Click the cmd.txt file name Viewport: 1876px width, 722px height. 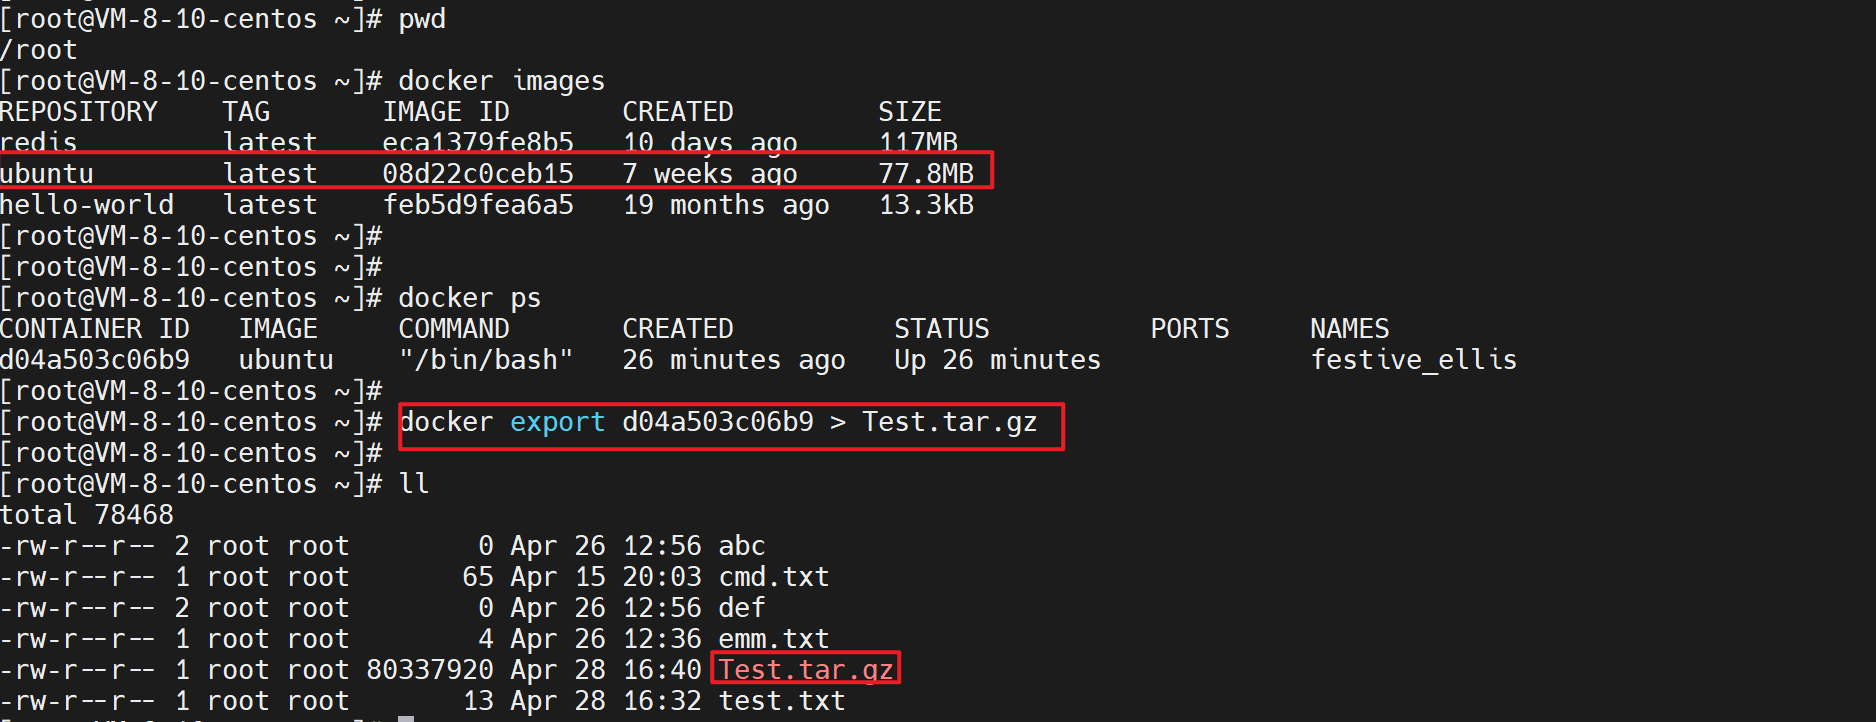coord(774,577)
